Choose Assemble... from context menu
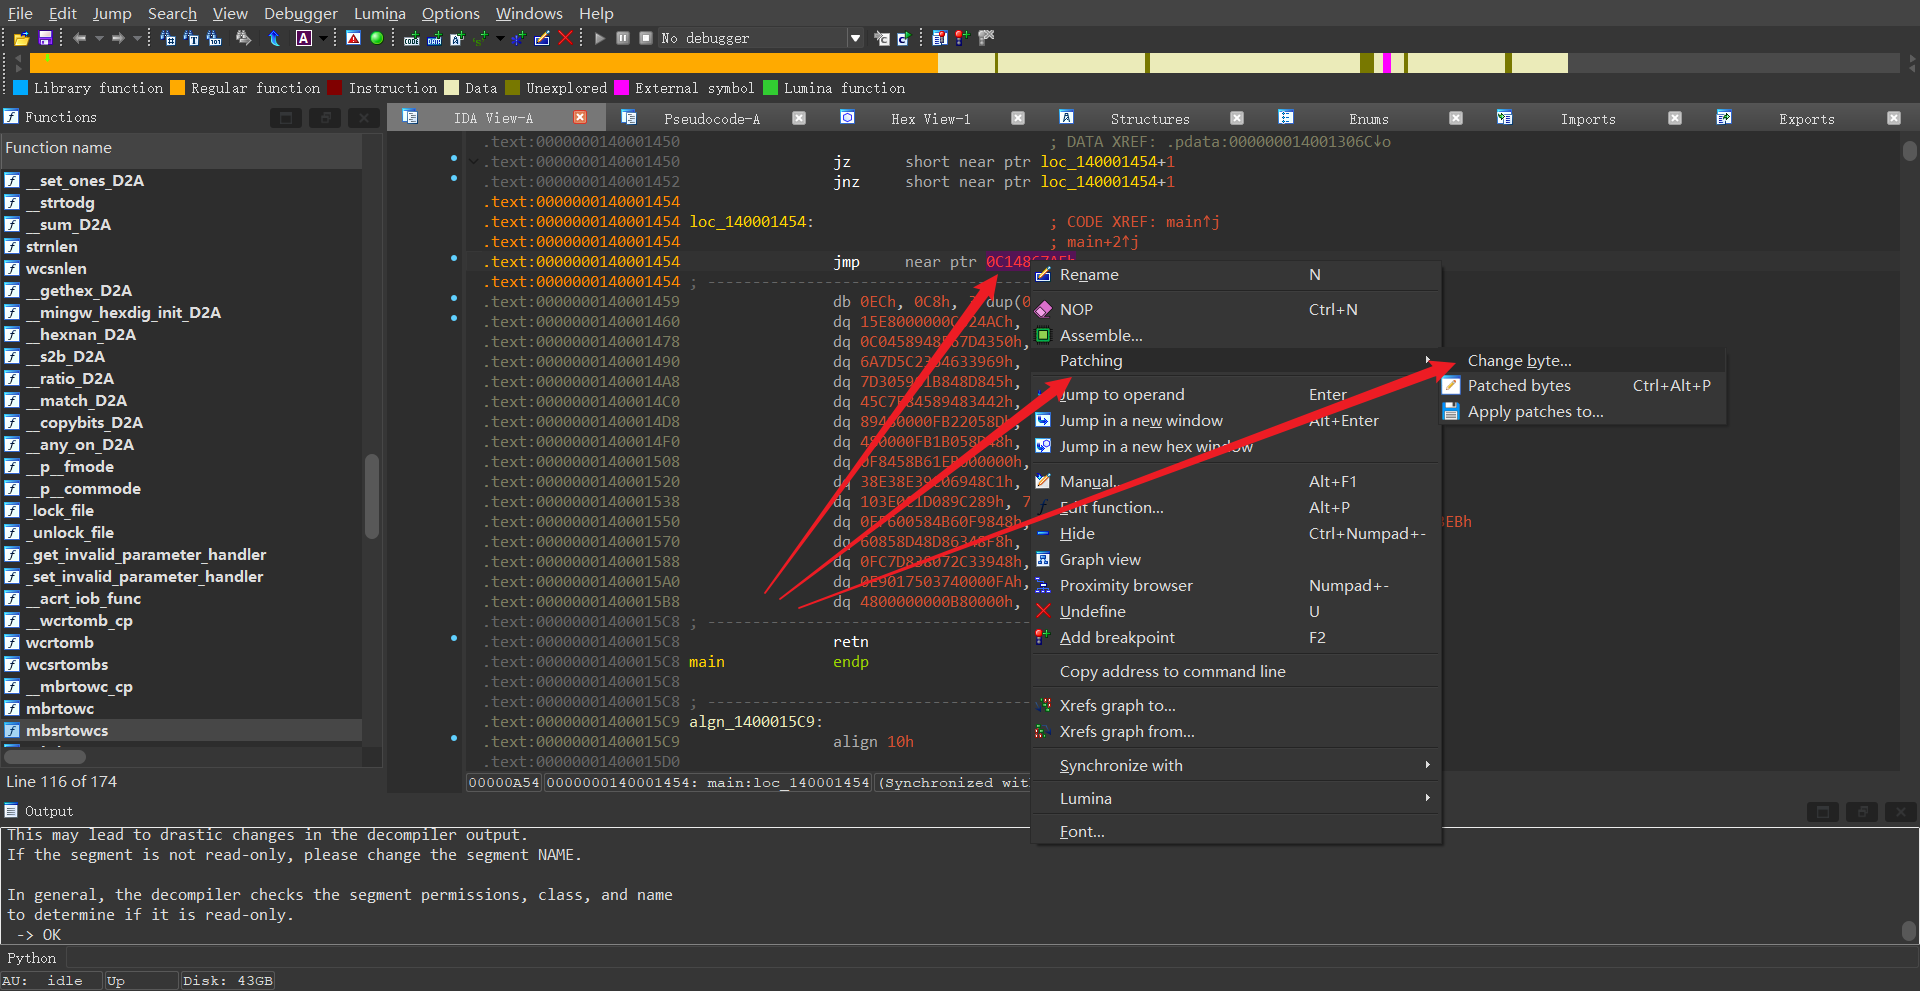The width and height of the screenshot is (1920, 991). [1236, 335]
